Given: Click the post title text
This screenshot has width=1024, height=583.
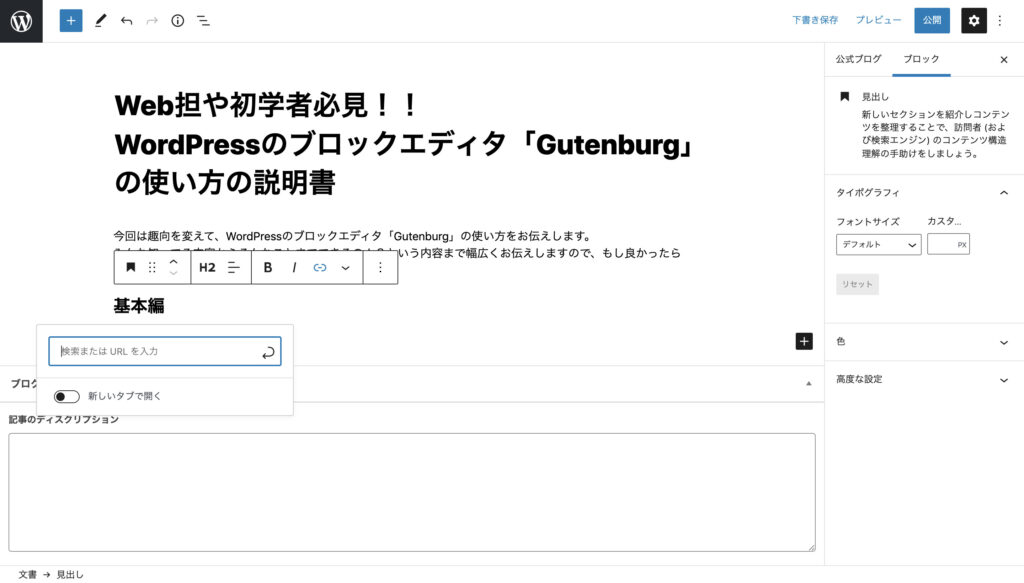Looking at the screenshot, I should click(404, 144).
